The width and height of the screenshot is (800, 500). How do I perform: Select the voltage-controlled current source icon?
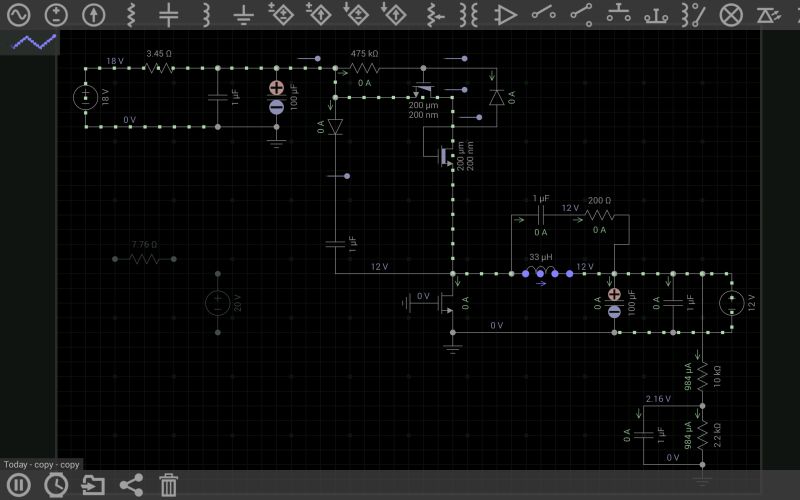coord(319,14)
